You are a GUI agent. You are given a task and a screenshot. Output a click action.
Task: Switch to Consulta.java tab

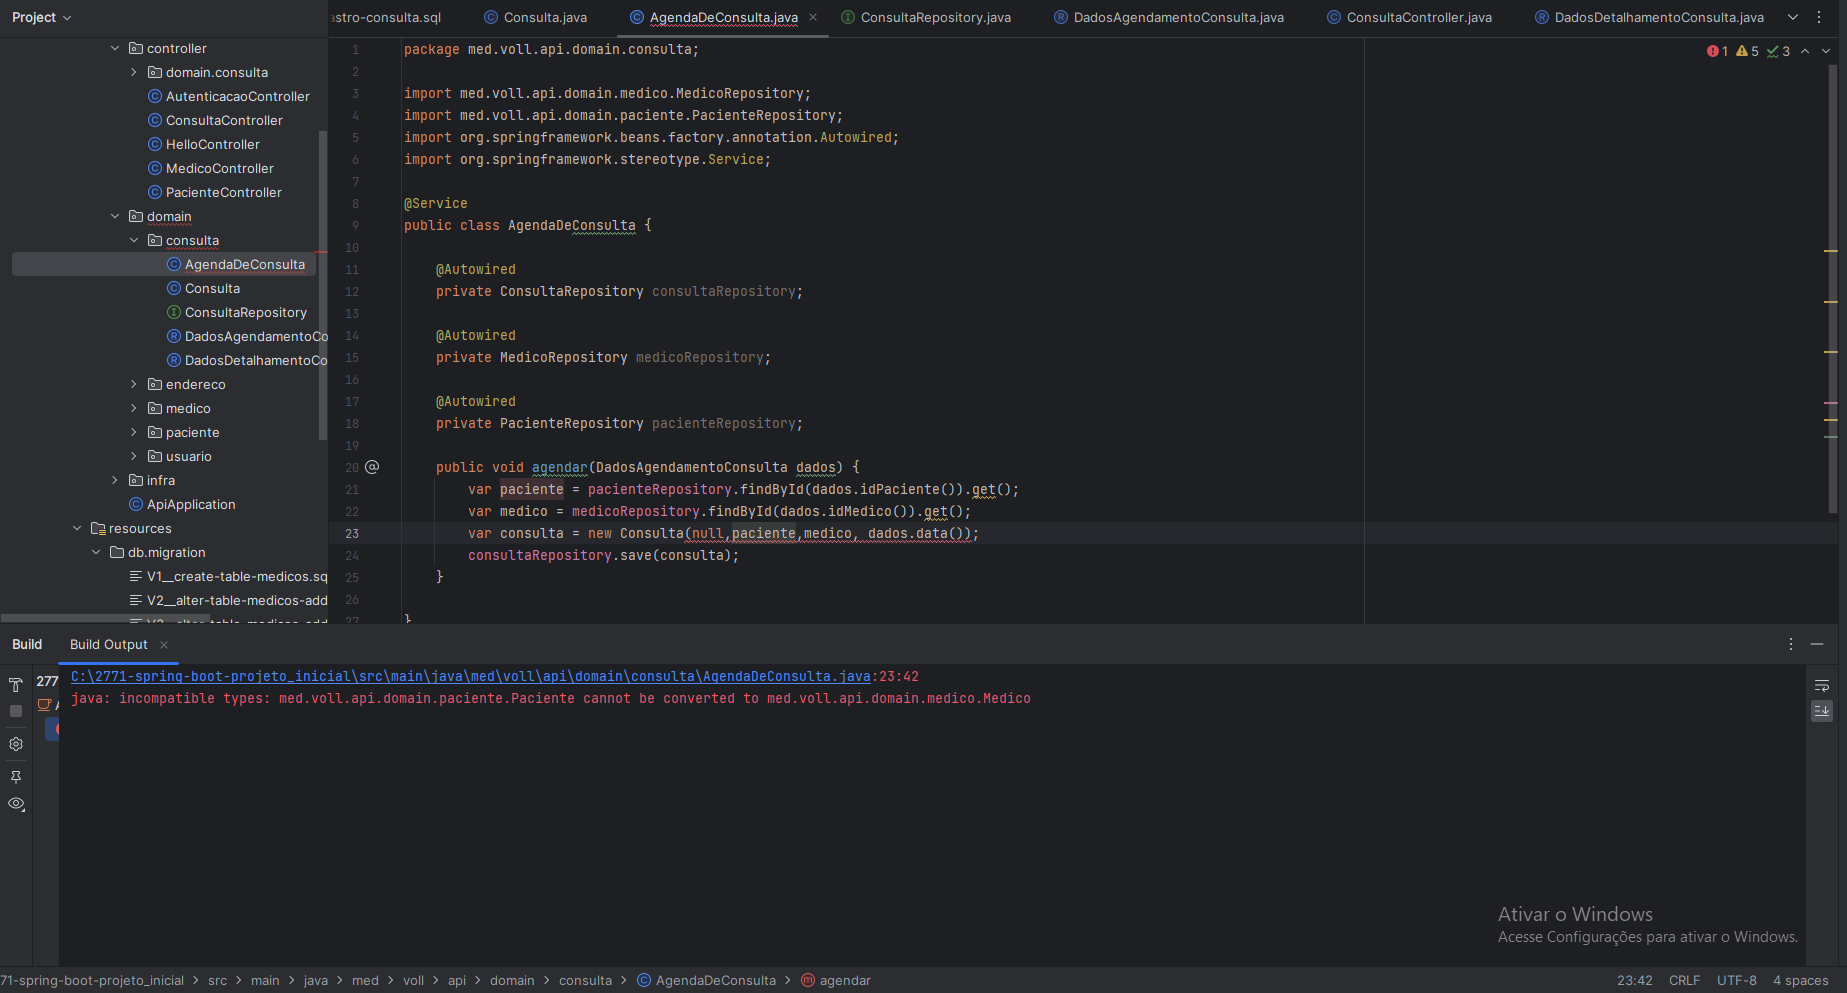point(535,17)
